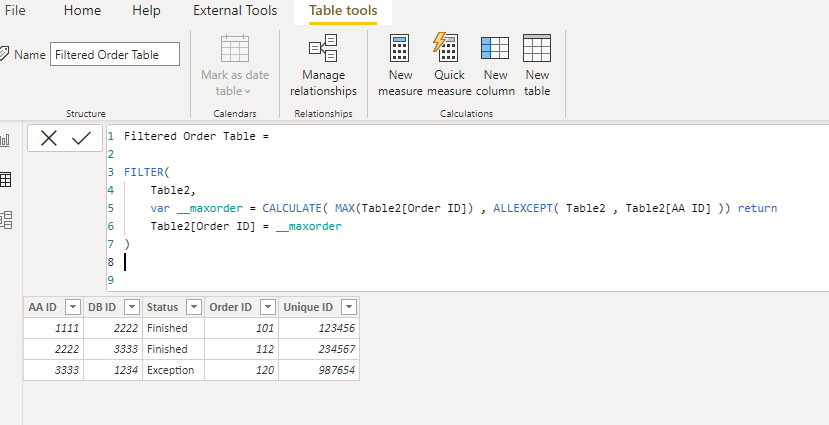Select the Table tools tab
Screen dimensions: 829x425
(343, 11)
